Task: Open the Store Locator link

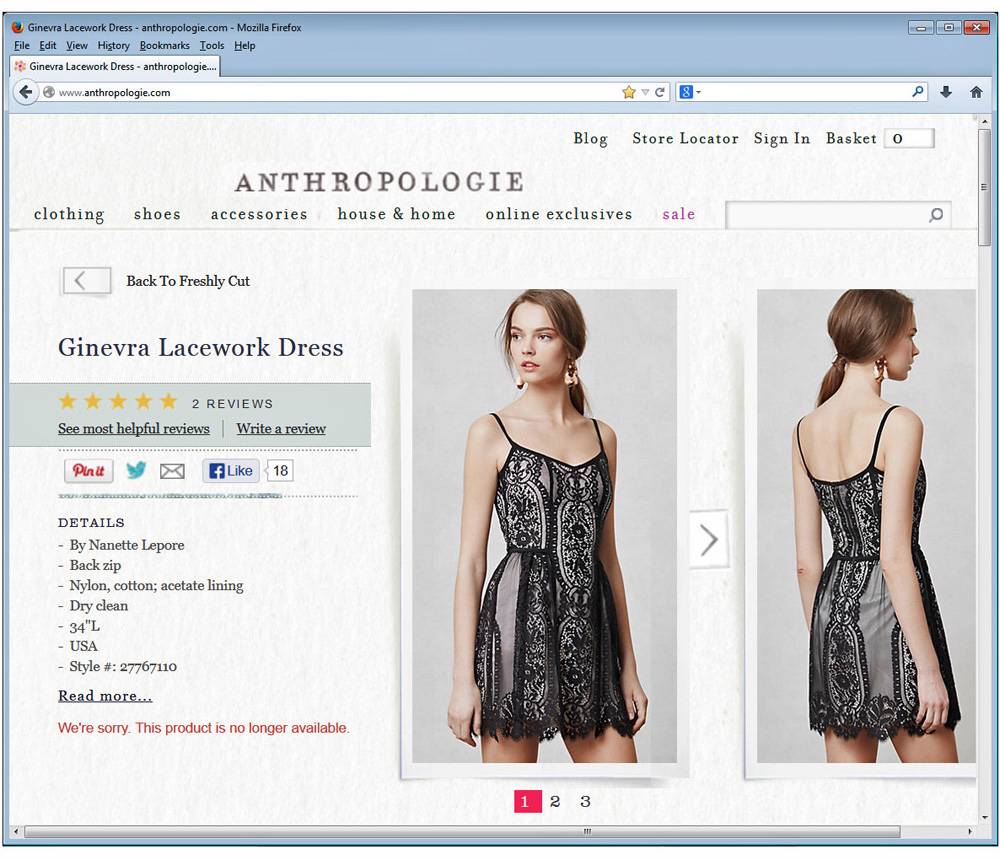Action: [x=686, y=138]
